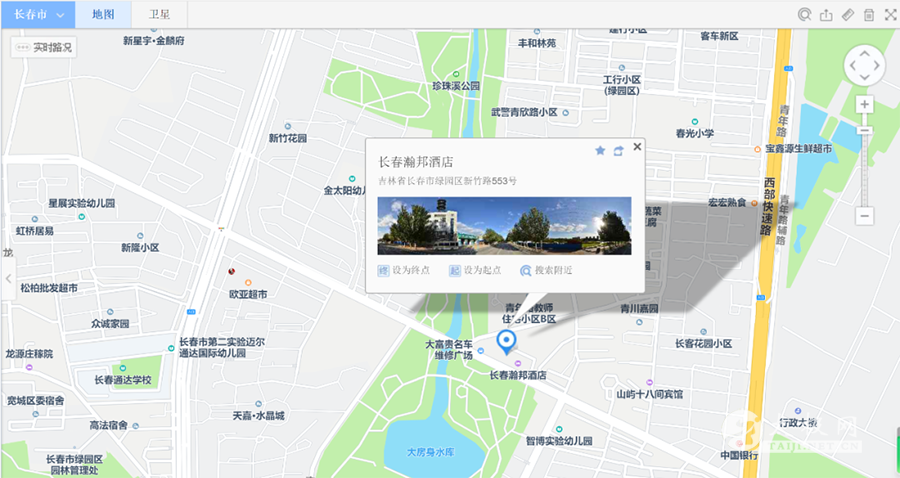
Task: Click the trash clear icon in toolbar
Action: [x=869, y=15]
